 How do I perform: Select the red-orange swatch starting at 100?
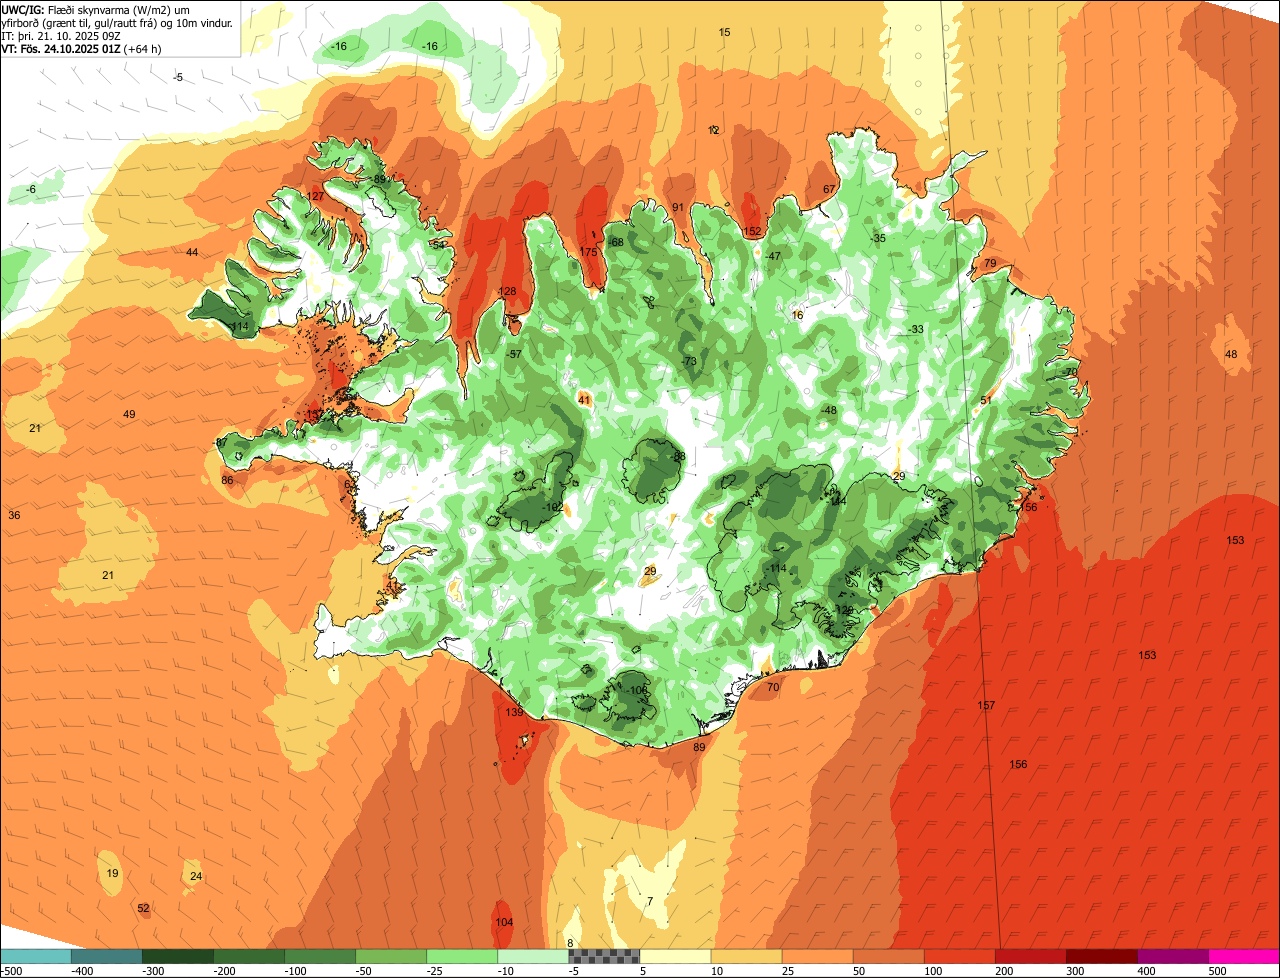[959, 956]
